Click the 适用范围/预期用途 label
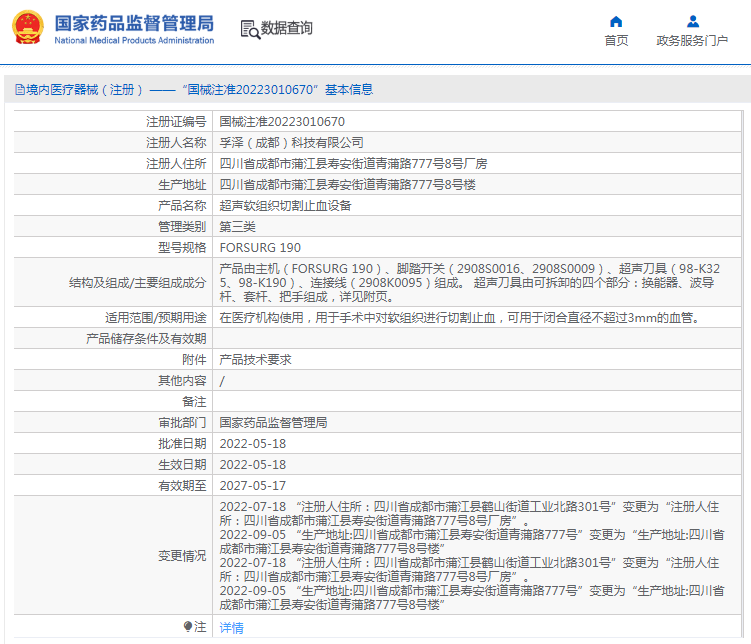 point(156,318)
